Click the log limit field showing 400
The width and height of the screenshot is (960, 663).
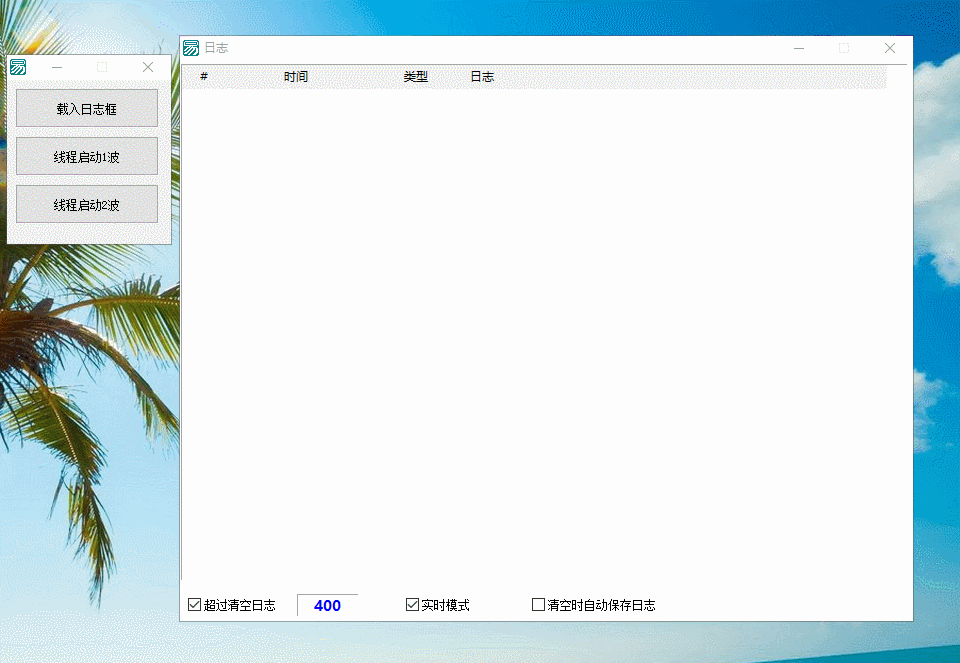click(x=327, y=605)
